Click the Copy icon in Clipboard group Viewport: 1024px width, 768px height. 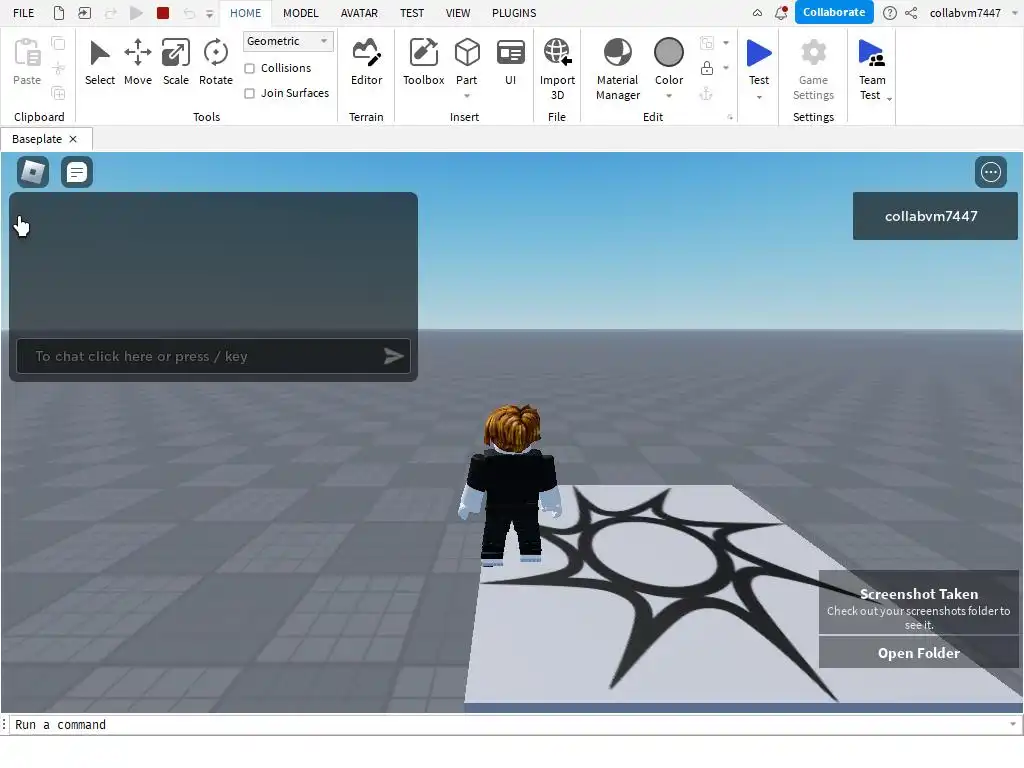[x=58, y=44]
